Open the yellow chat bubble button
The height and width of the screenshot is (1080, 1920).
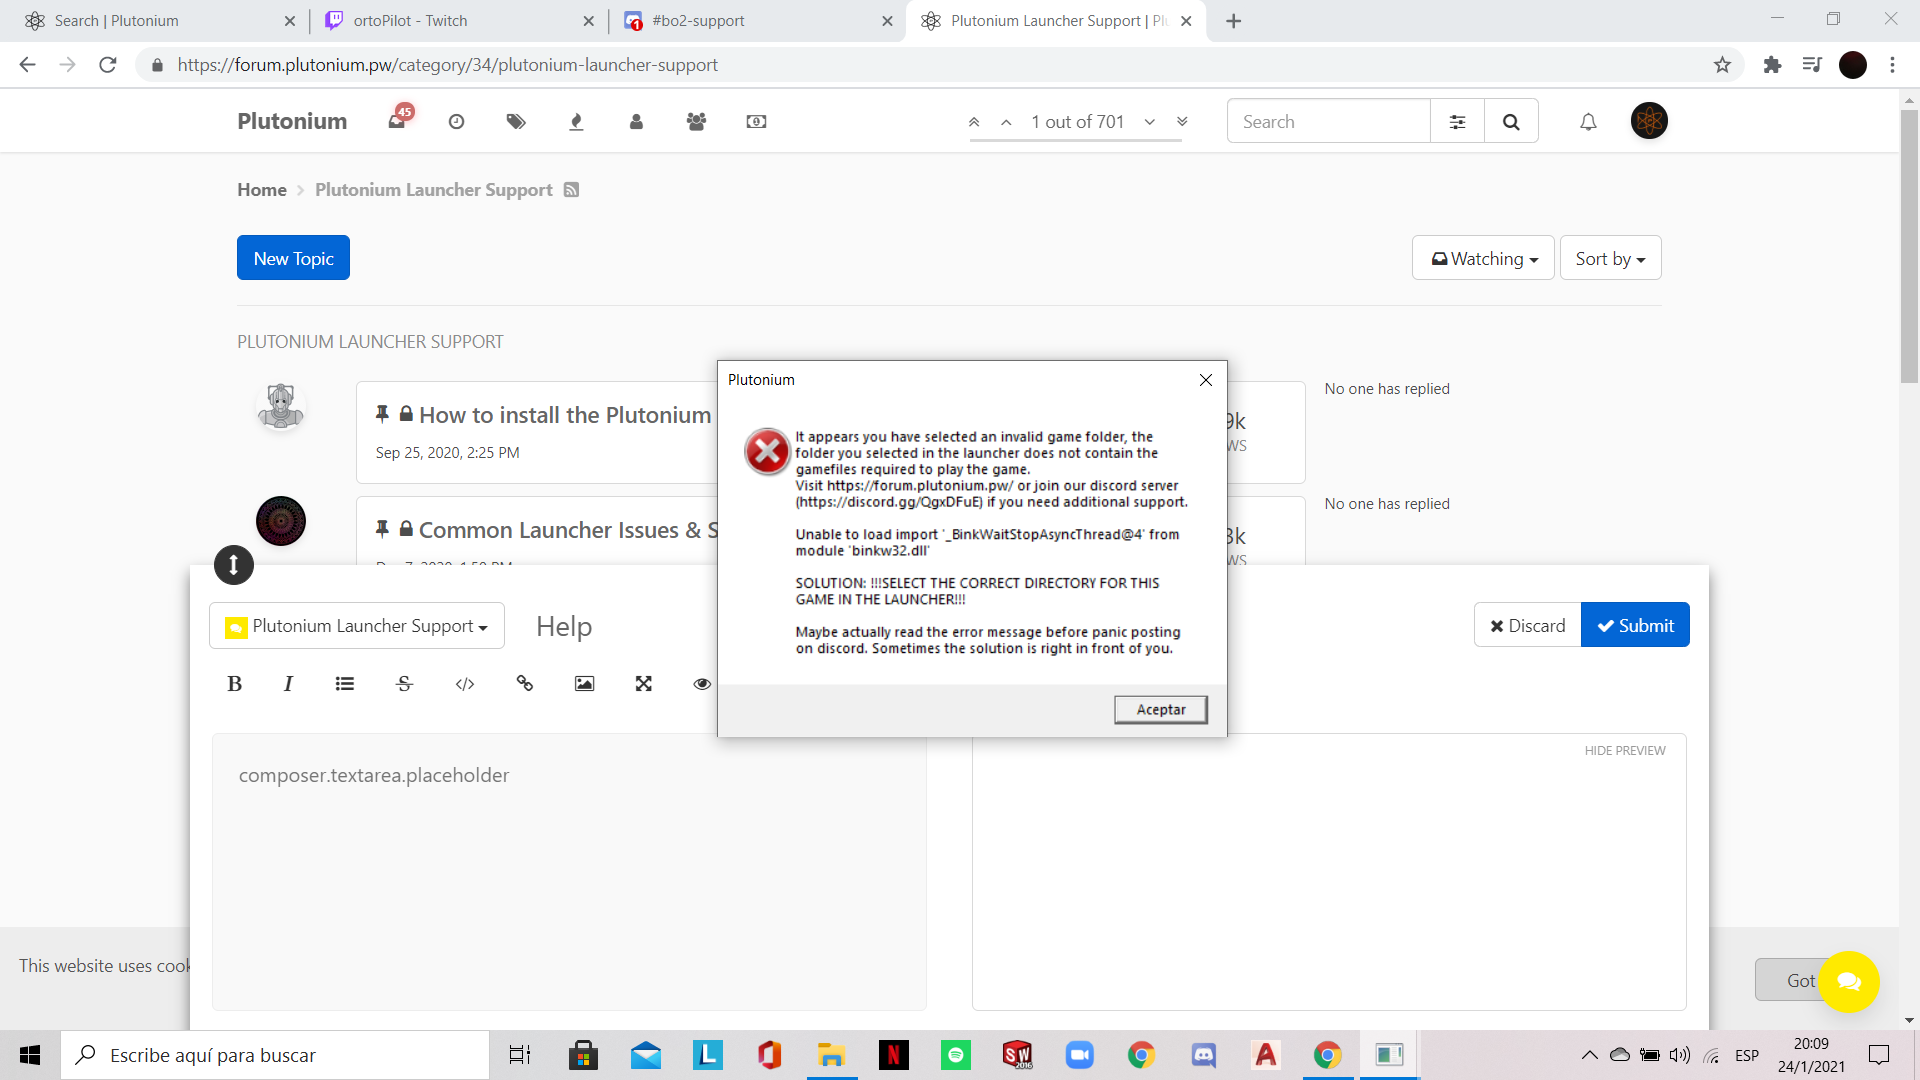(x=1849, y=981)
